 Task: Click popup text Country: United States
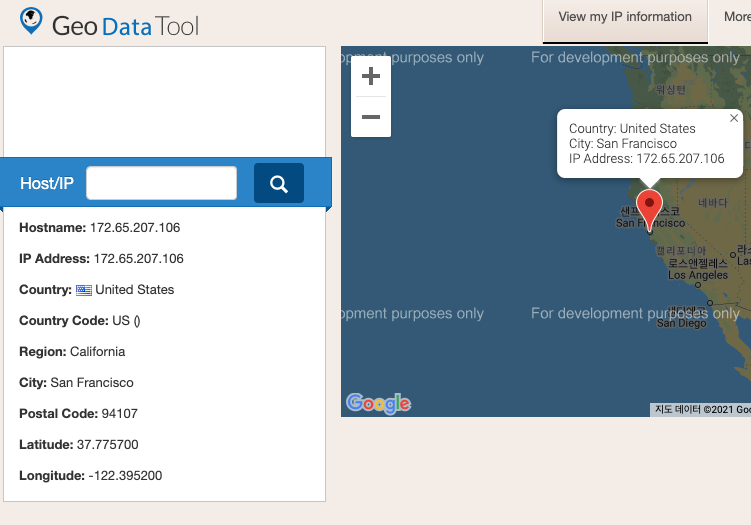pos(632,128)
